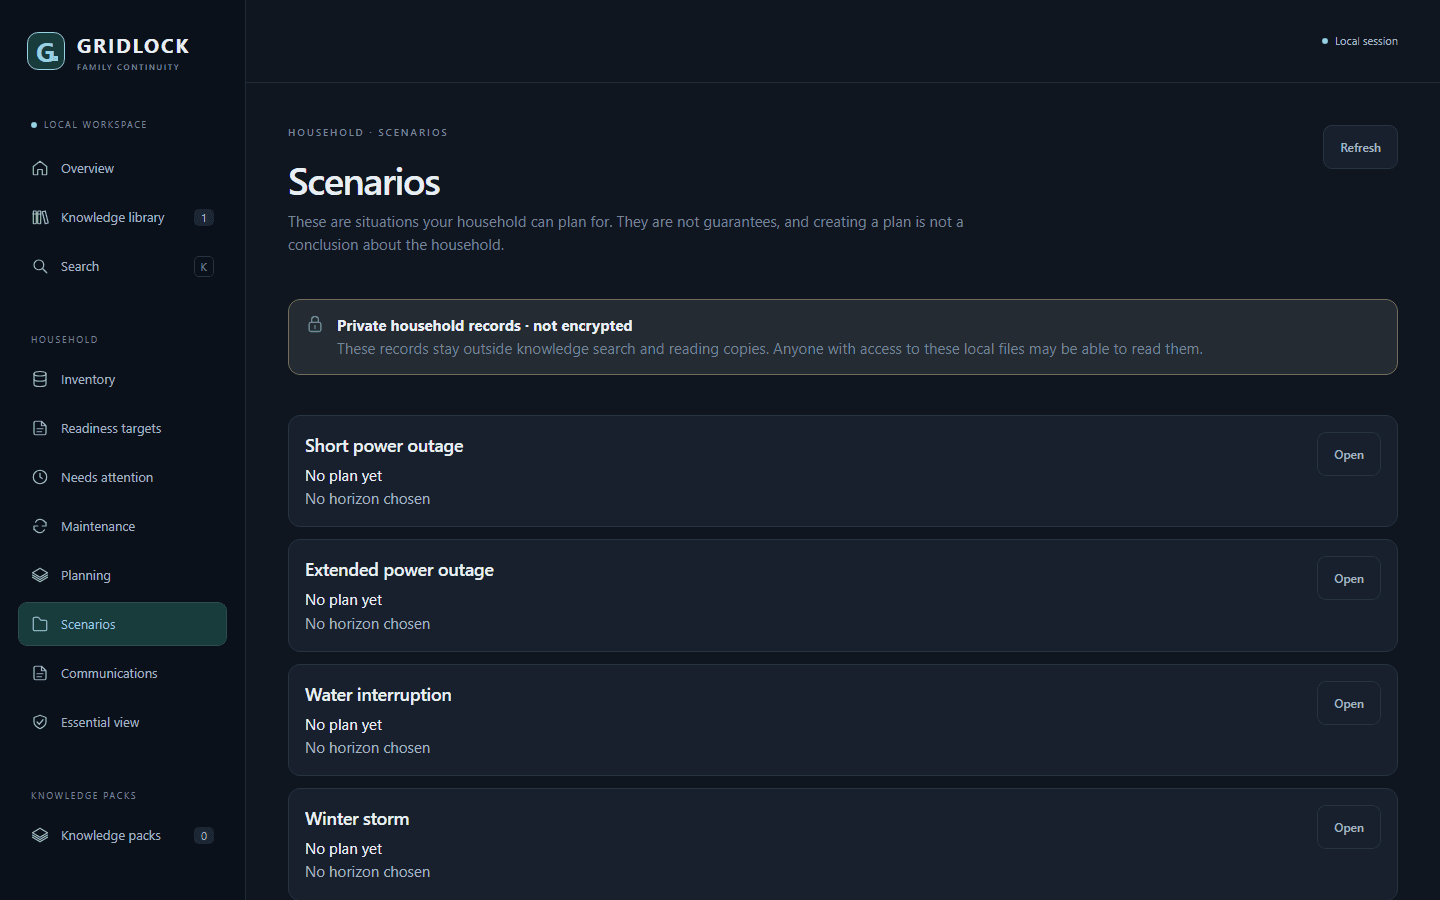Select the Inventory database icon

coord(40,379)
